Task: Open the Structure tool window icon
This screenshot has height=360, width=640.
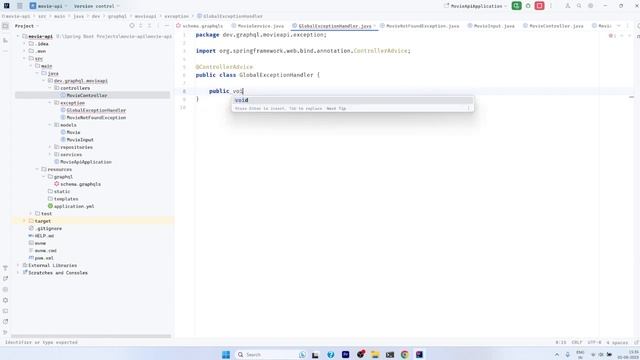Action: [x=5, y=40]
